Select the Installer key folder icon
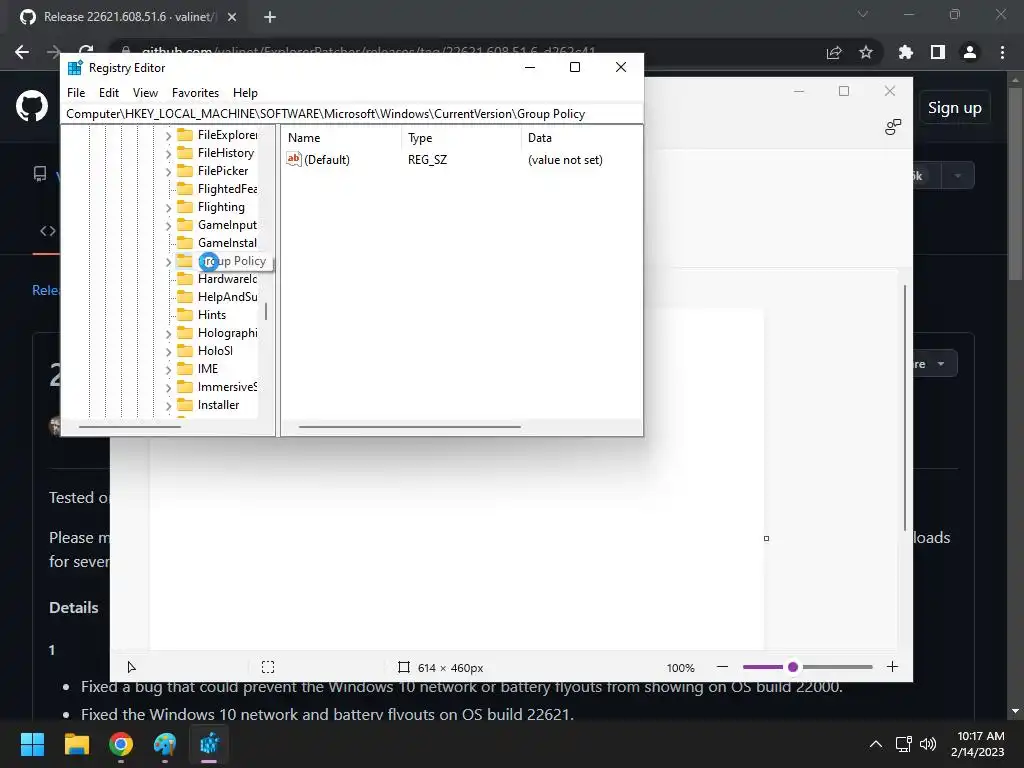The width and height of the screenshot is (1024, 768). pyautogui.click(x=185, y=405)
